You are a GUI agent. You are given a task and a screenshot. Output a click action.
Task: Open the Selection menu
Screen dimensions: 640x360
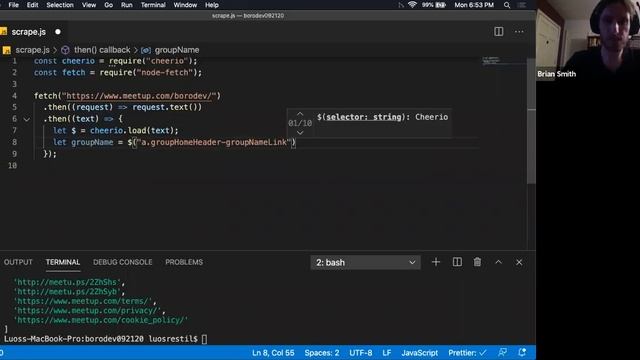pyautogui.click(x=60, y=5)
